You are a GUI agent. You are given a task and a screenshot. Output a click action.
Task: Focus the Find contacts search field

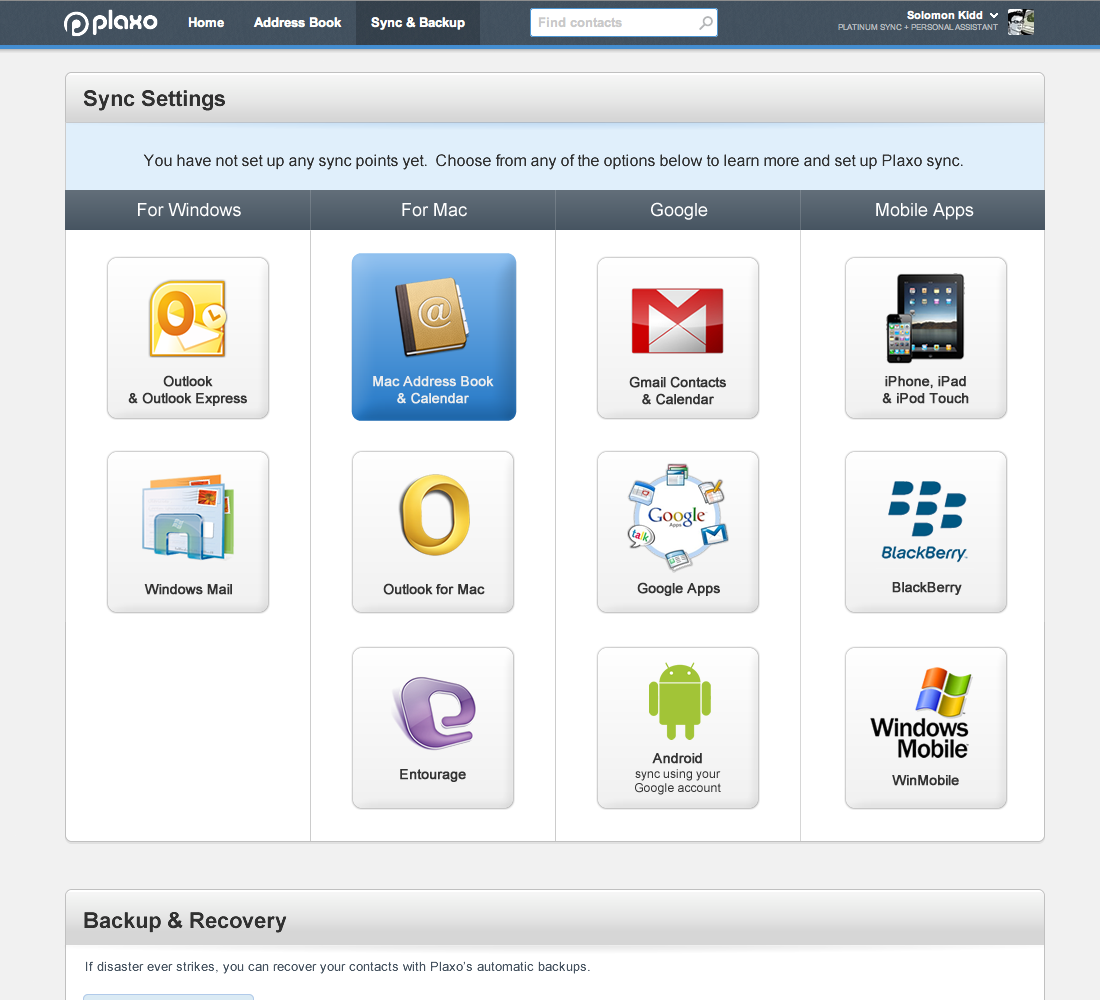click(x=624, y=22)
